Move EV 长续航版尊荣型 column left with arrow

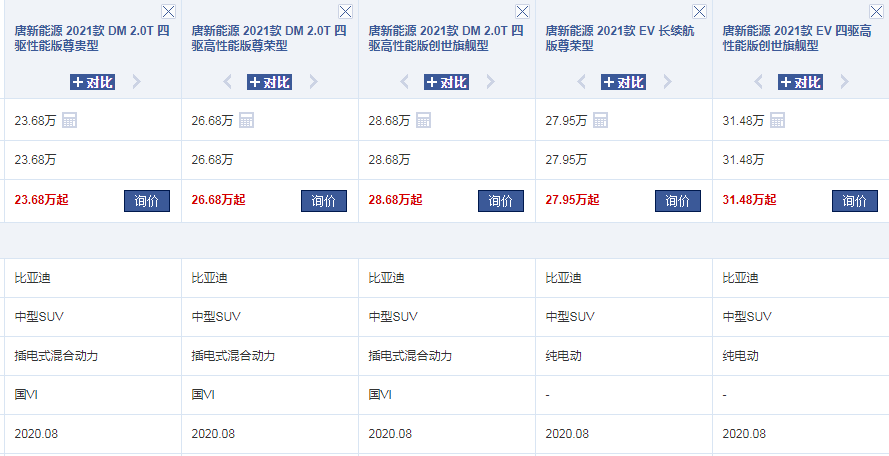pyautogui.click(x=582, y=82)
